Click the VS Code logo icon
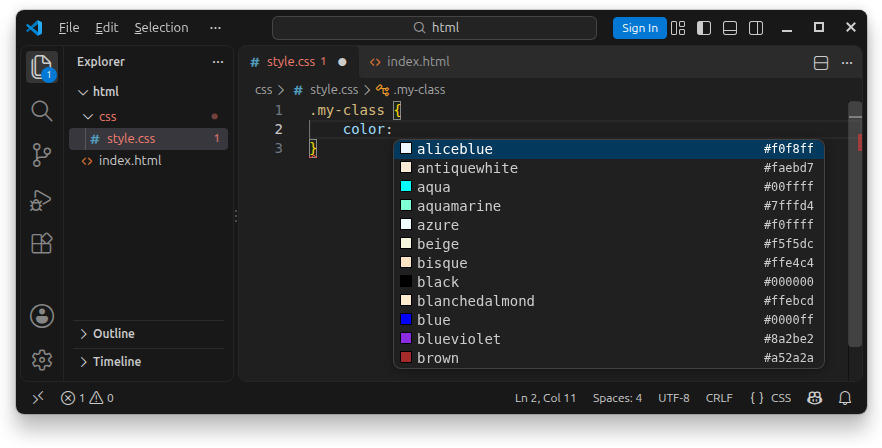 click(x=34, y=28)
